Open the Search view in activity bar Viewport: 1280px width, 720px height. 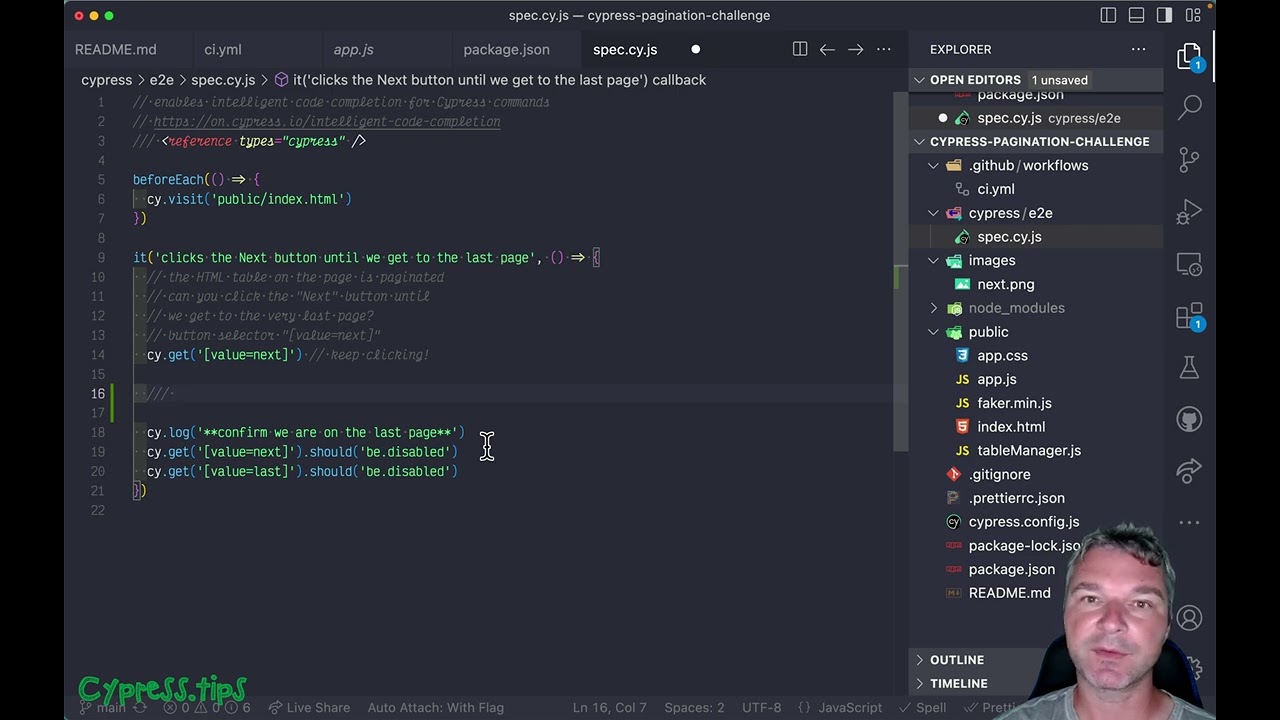[1189, 106]
